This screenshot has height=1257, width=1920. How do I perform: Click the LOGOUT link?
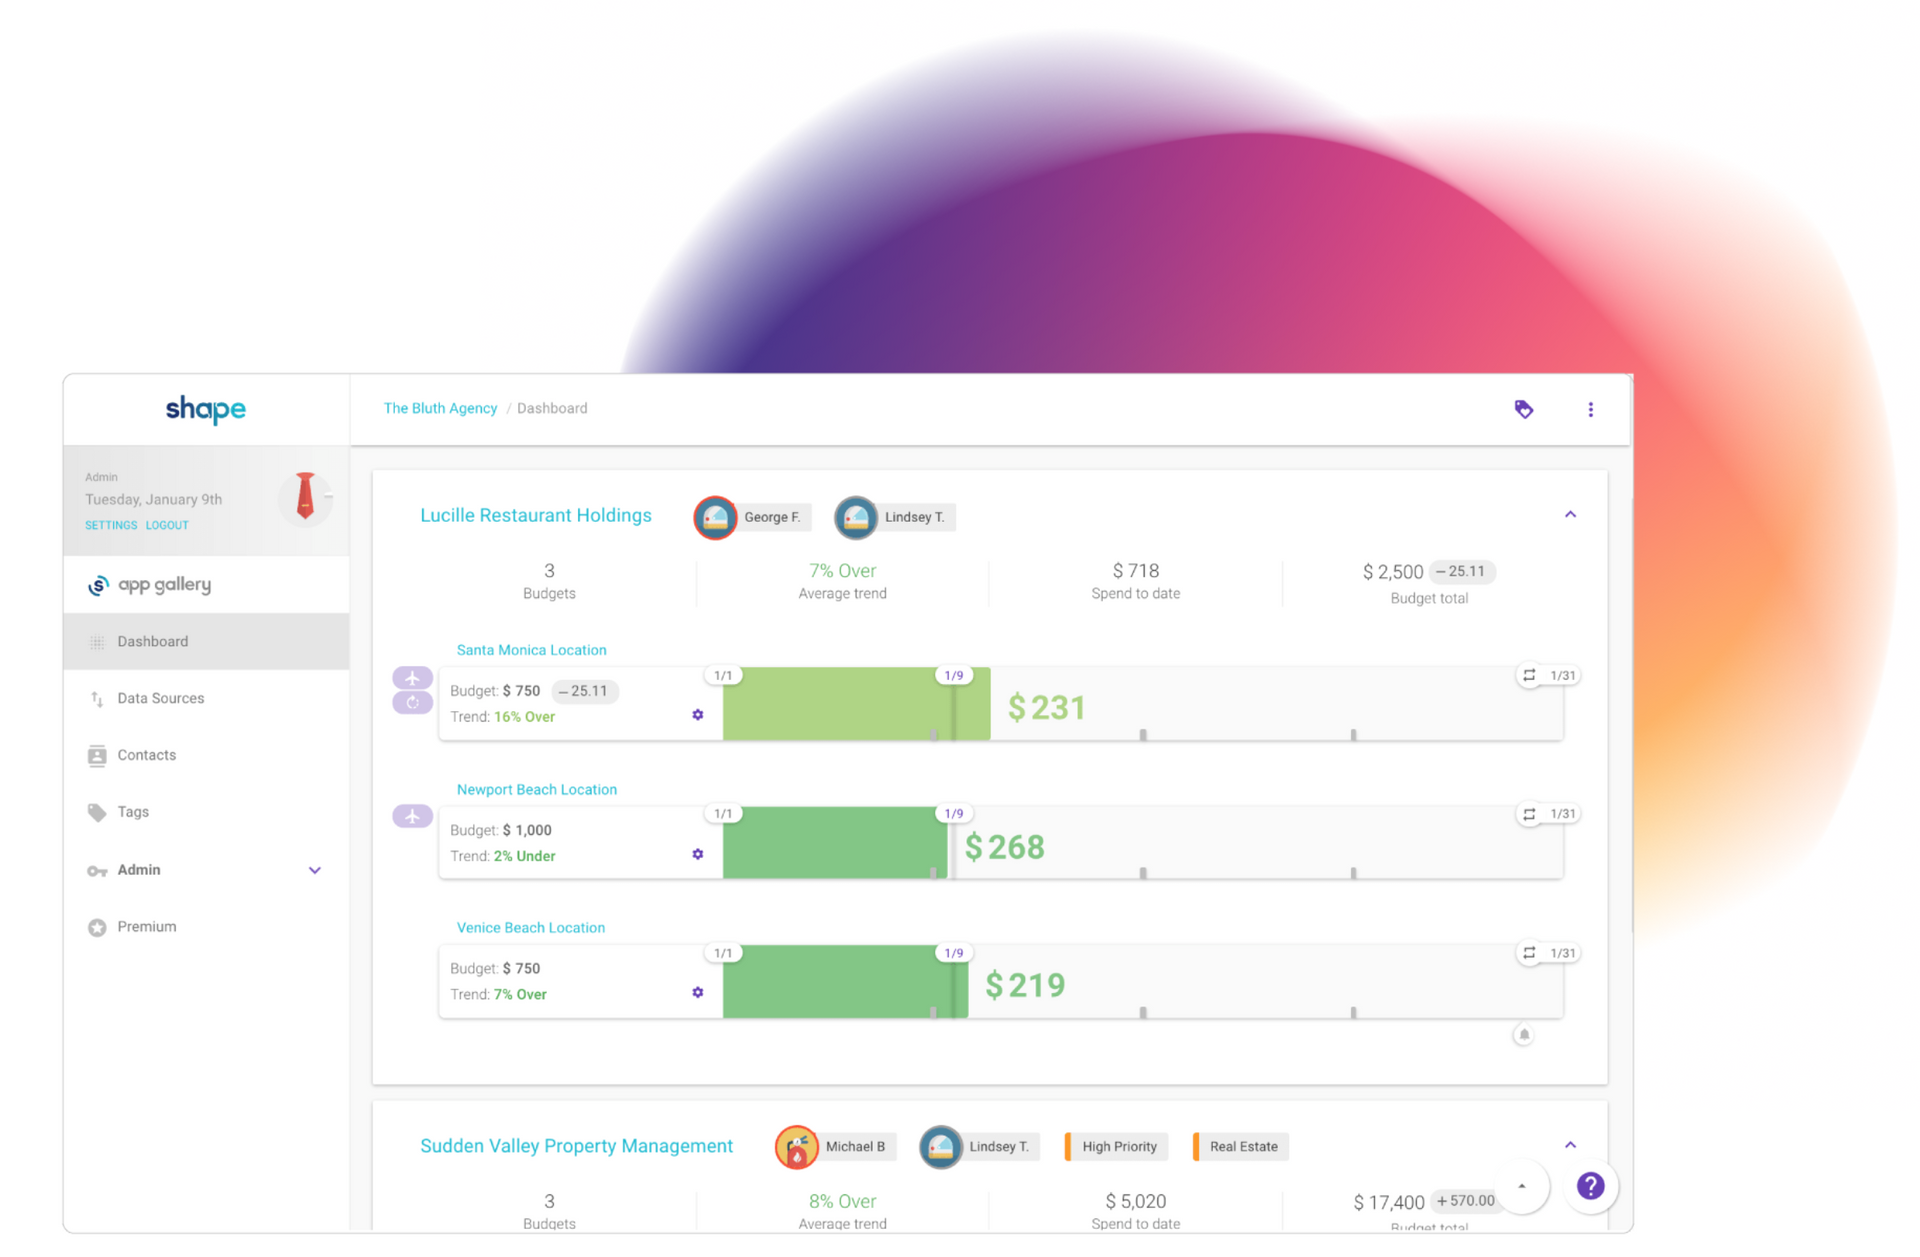point(167,525)
